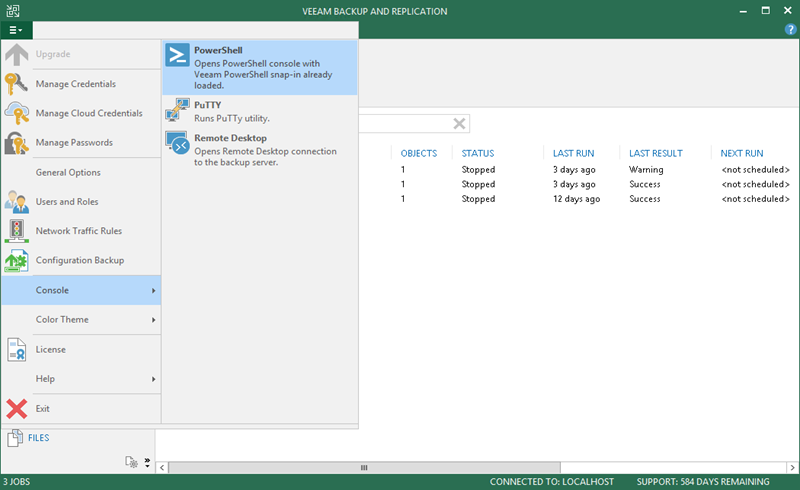Sort by the STATUS column header
The width and height of the screenshot is (800, 490).
[x=478, y=153]
